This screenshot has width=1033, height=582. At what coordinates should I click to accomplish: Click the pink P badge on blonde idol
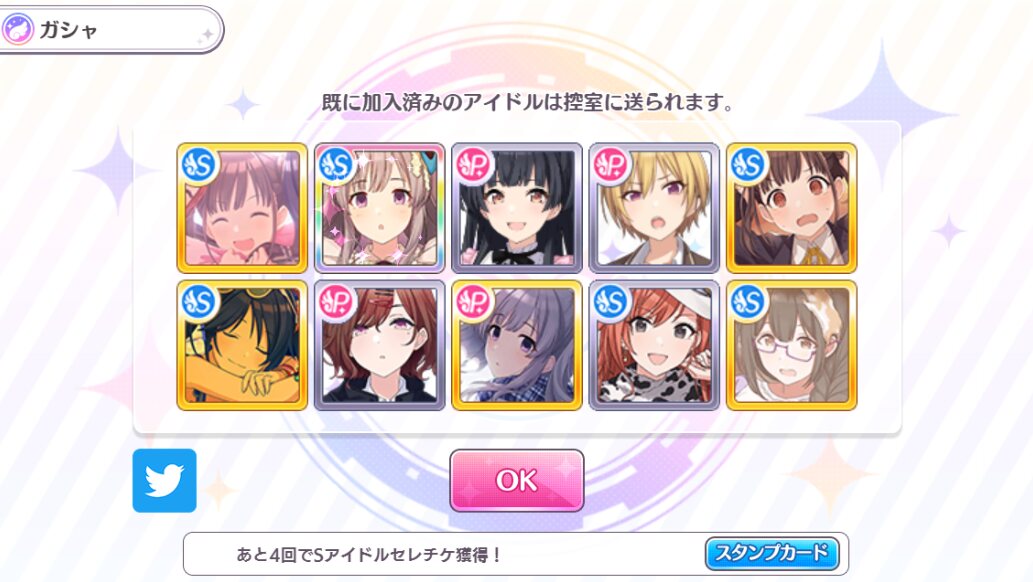(610, 164)
